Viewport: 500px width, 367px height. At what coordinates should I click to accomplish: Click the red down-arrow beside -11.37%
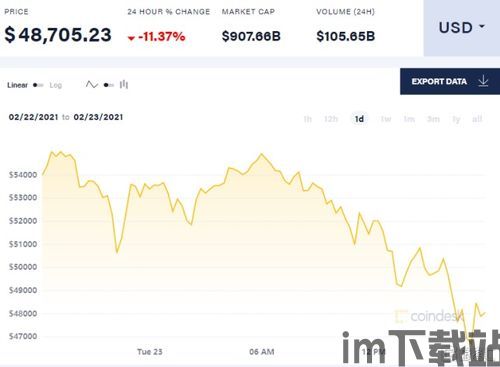[131, 38]
